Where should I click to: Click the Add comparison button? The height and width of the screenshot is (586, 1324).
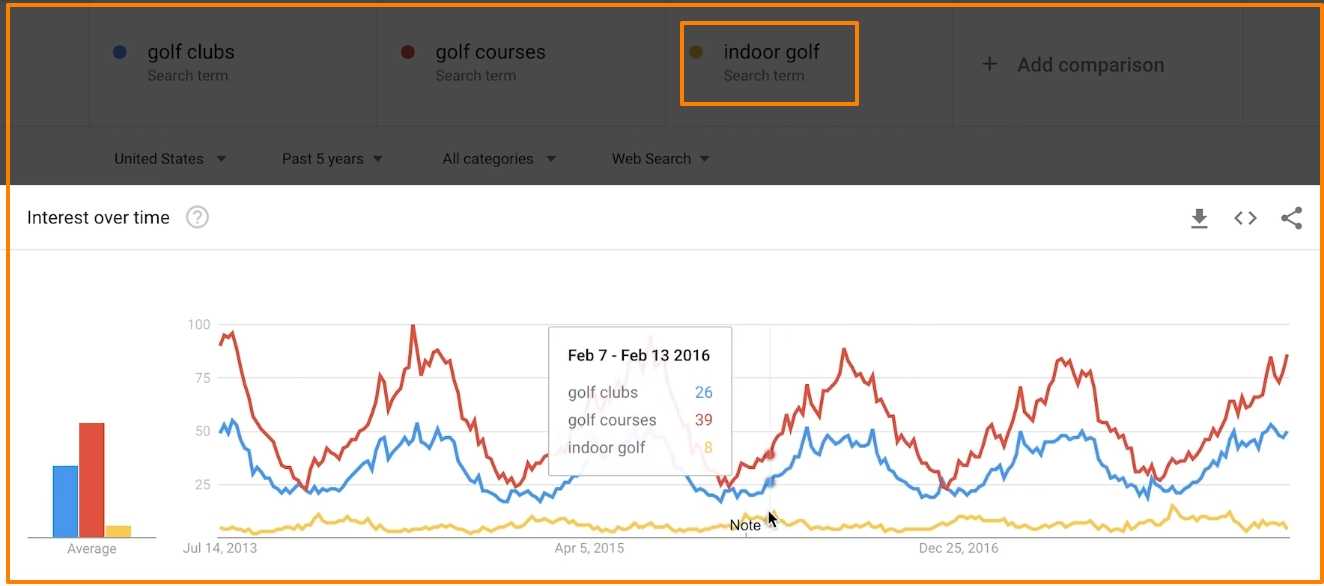click(1089, 65)
